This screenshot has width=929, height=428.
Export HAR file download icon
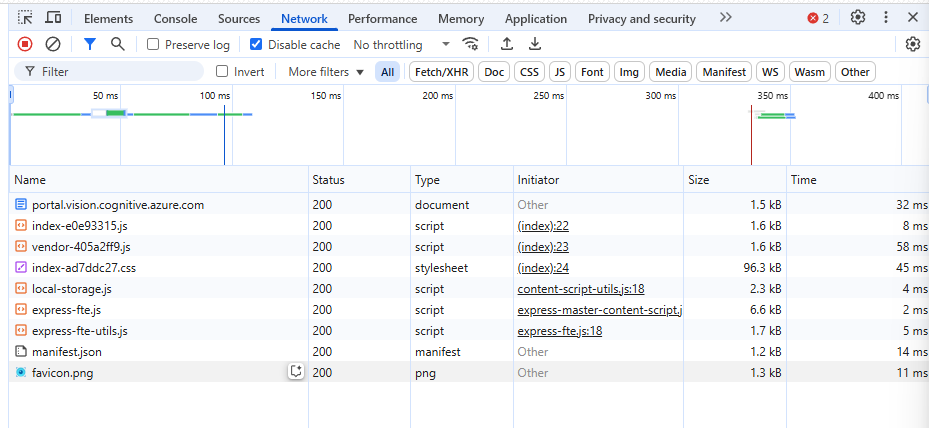[535, 44]
